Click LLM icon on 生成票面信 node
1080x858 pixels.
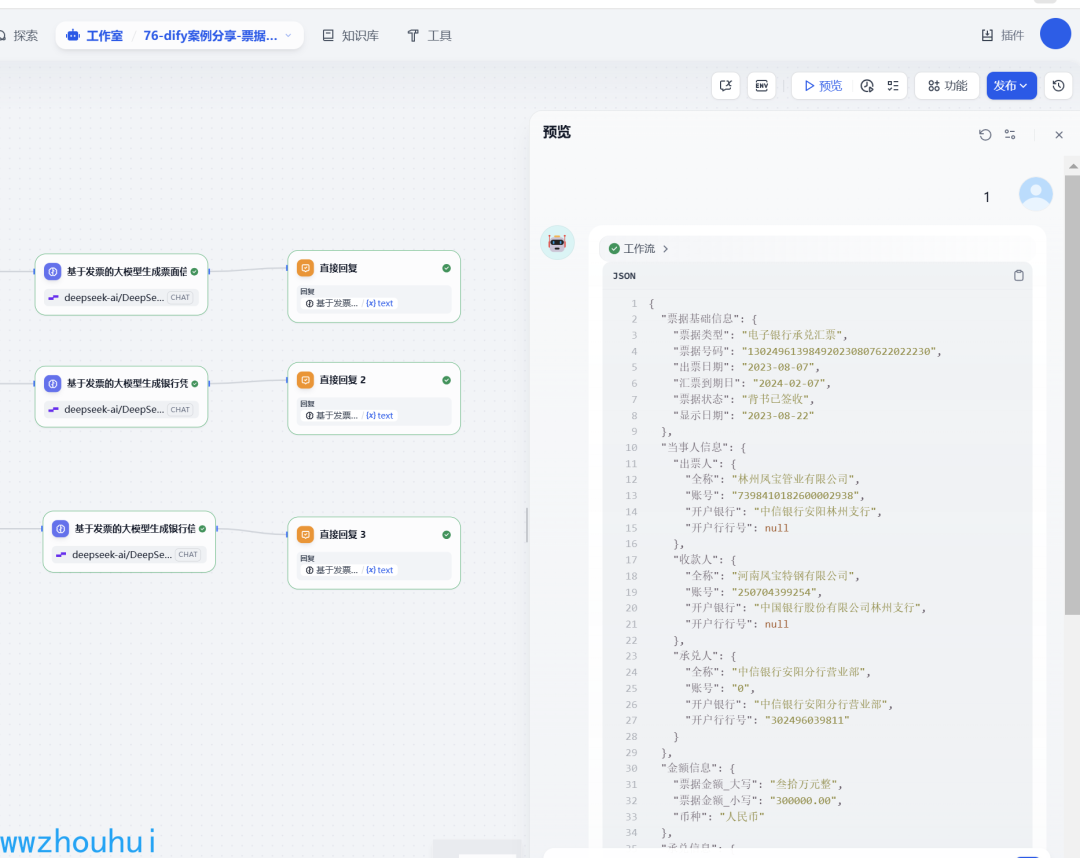52,272
